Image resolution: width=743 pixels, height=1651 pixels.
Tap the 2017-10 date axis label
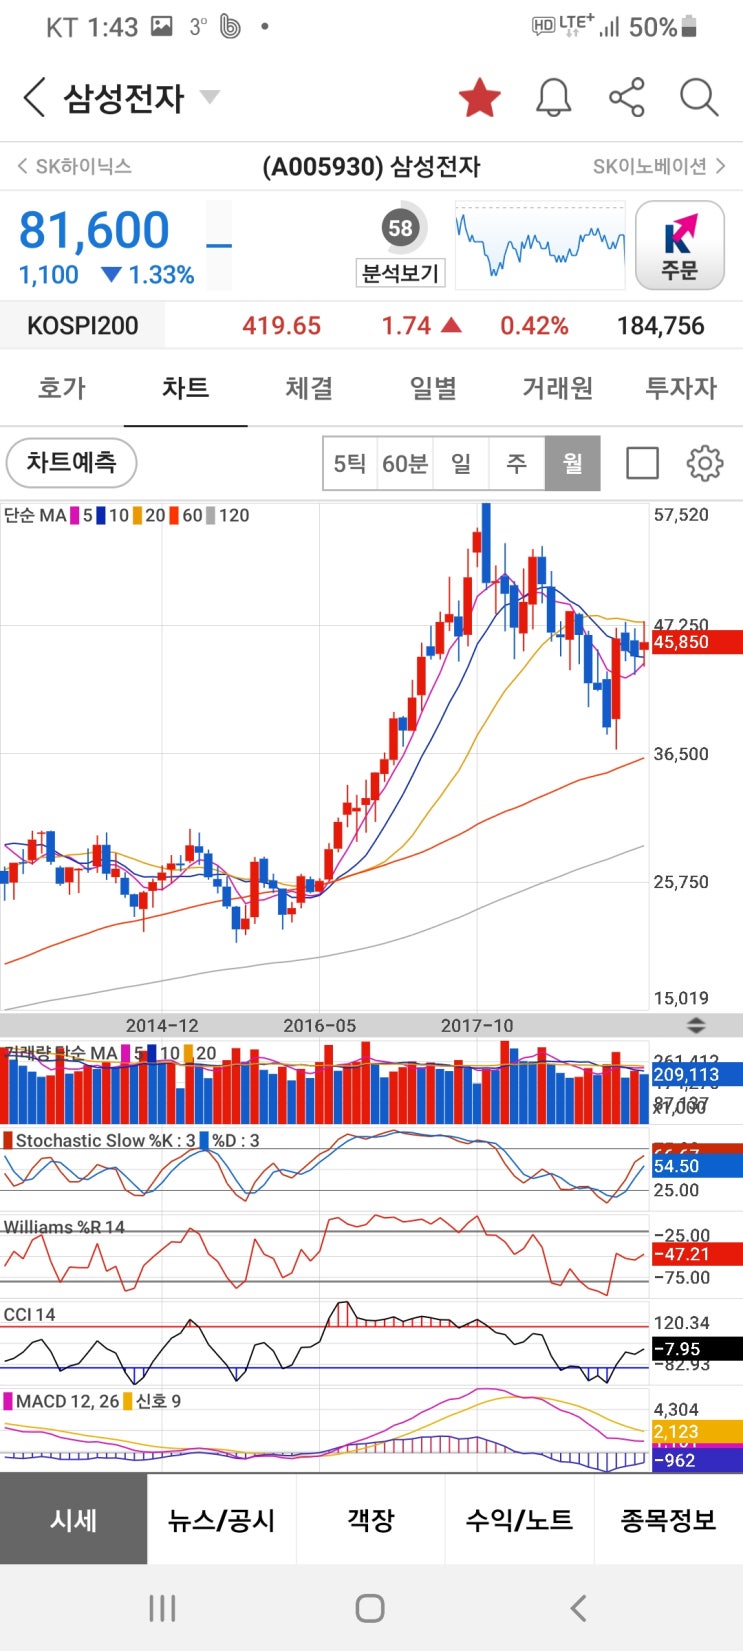click(x=477, y=1026)
